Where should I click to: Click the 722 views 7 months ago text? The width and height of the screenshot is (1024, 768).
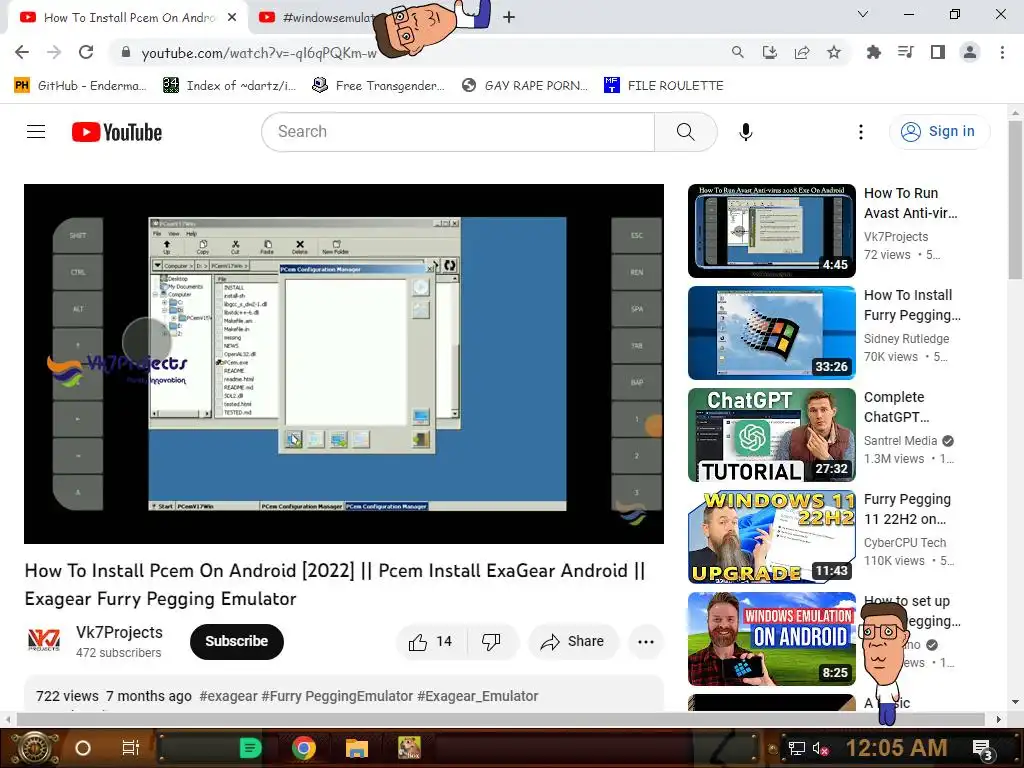pyautogui.click(x=114, y=696)
